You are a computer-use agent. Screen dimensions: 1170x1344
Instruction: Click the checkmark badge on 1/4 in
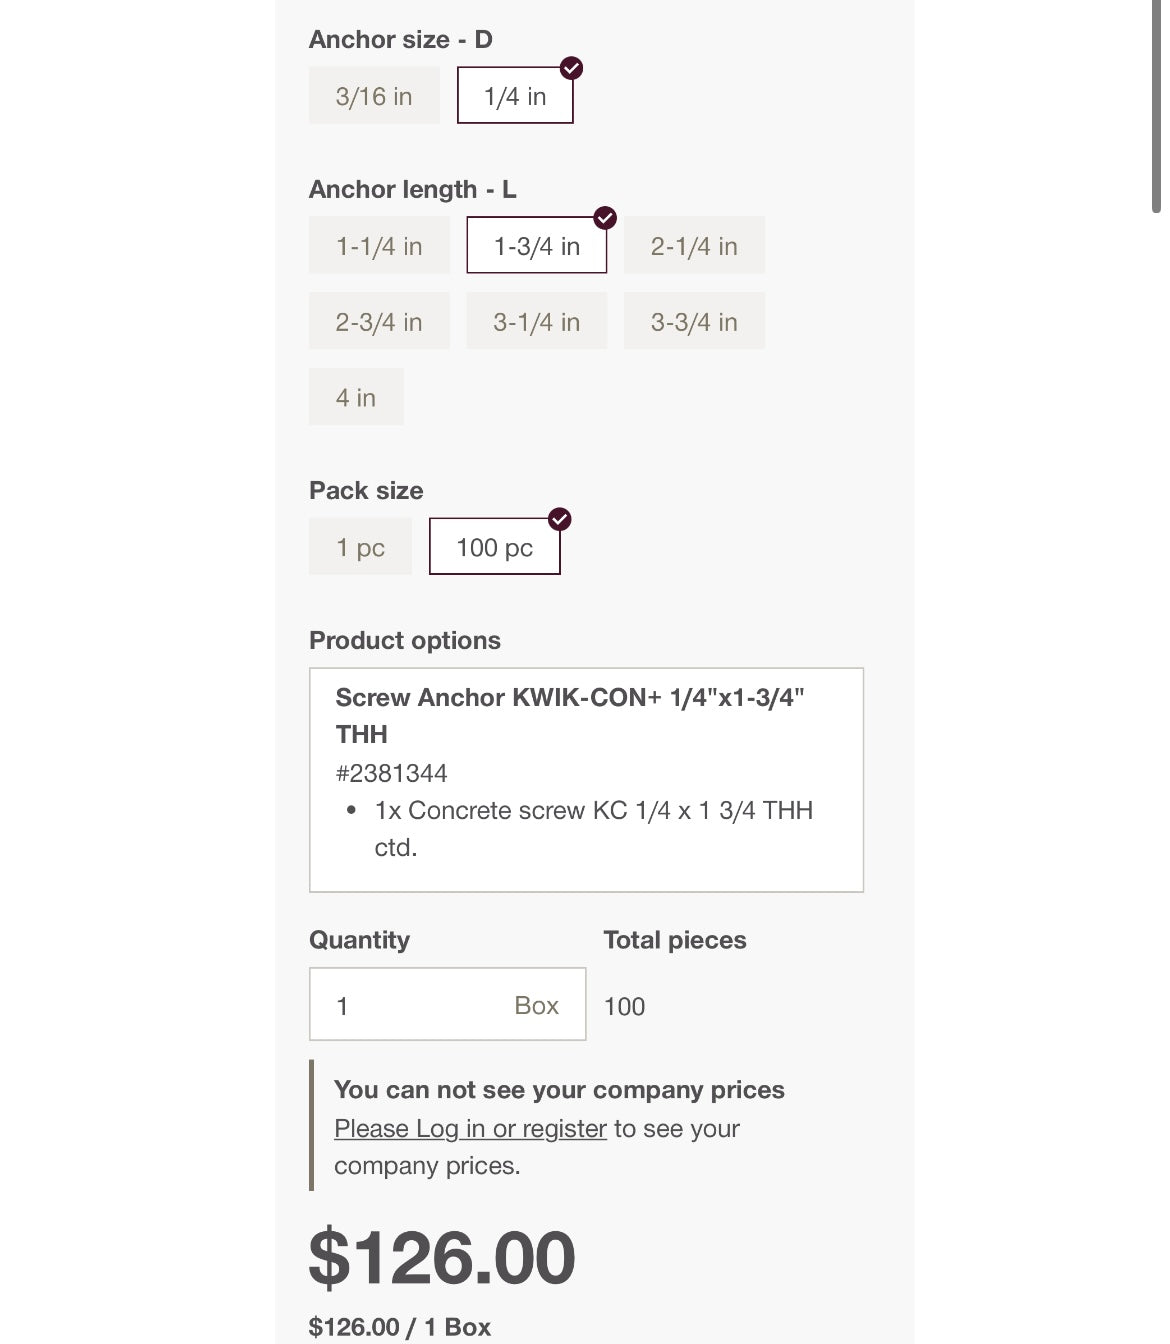pos(571,68)
